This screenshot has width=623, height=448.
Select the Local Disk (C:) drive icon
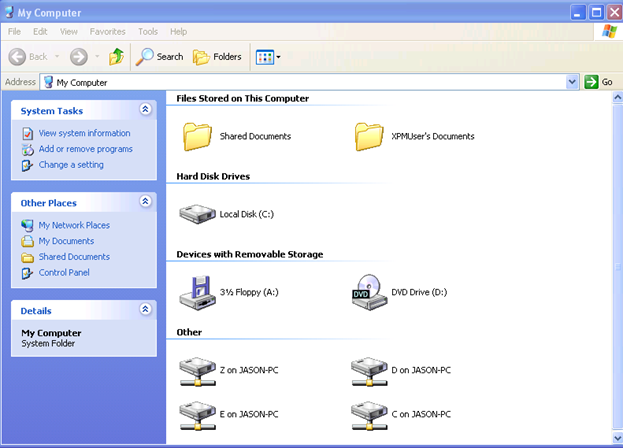coord(197,214)
